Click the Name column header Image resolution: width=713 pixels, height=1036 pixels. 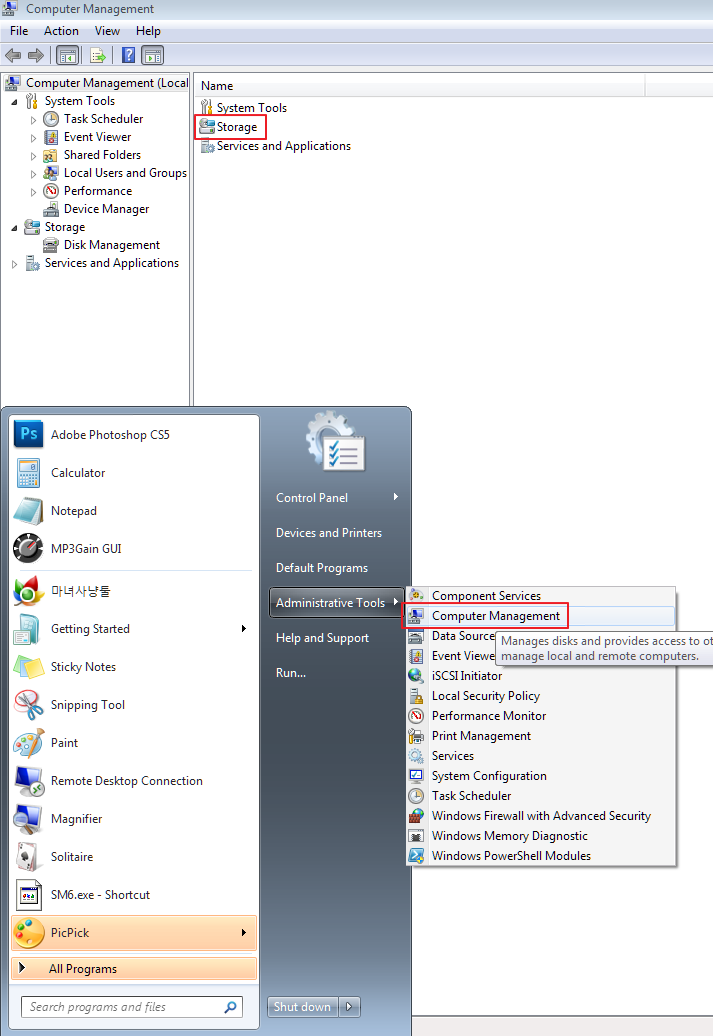(x=420, y=86)
